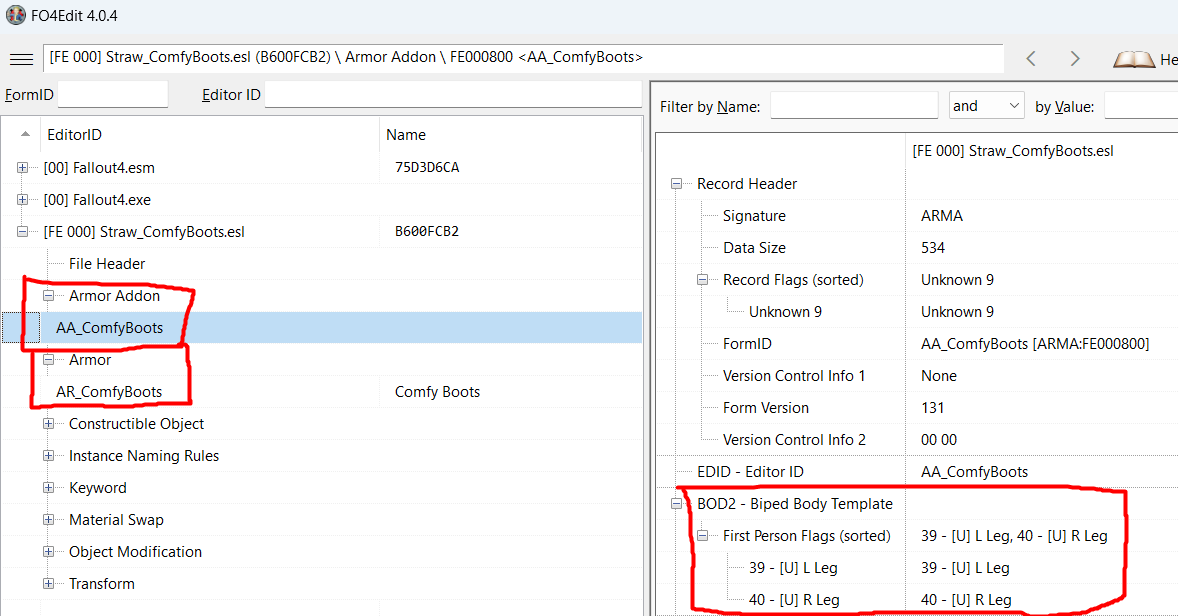Open the Help book icon

tap(1134, 59)
